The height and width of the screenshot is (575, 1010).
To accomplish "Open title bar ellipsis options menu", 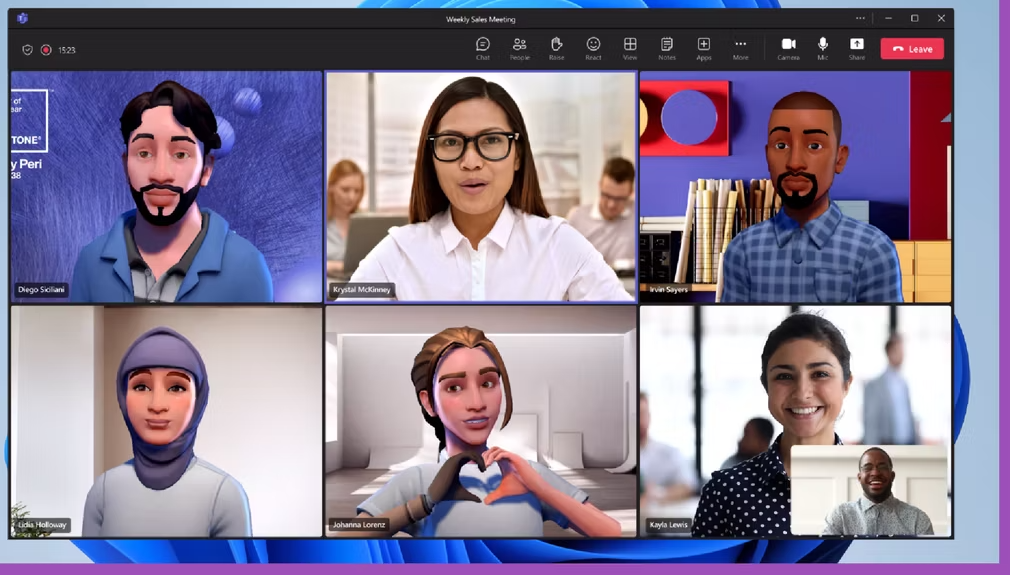I will tap(860, 18).
